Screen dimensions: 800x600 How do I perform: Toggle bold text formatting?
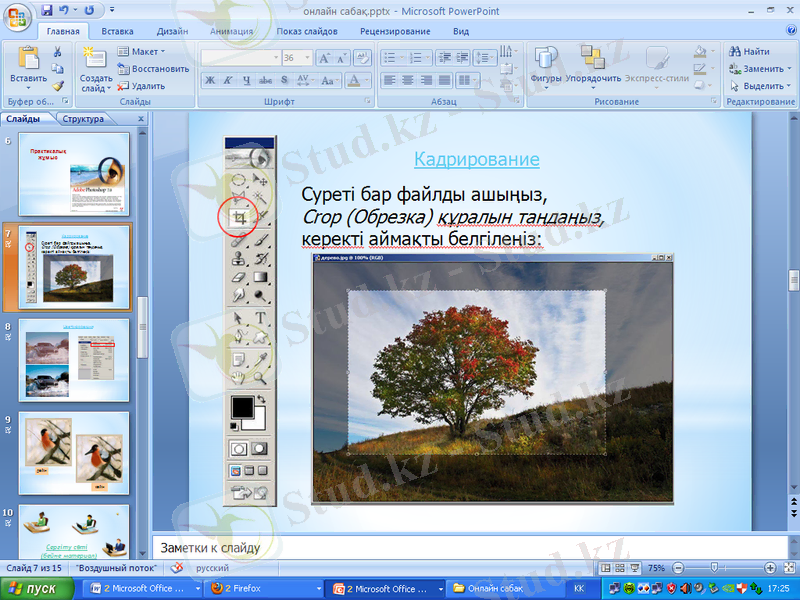(211, 80)
